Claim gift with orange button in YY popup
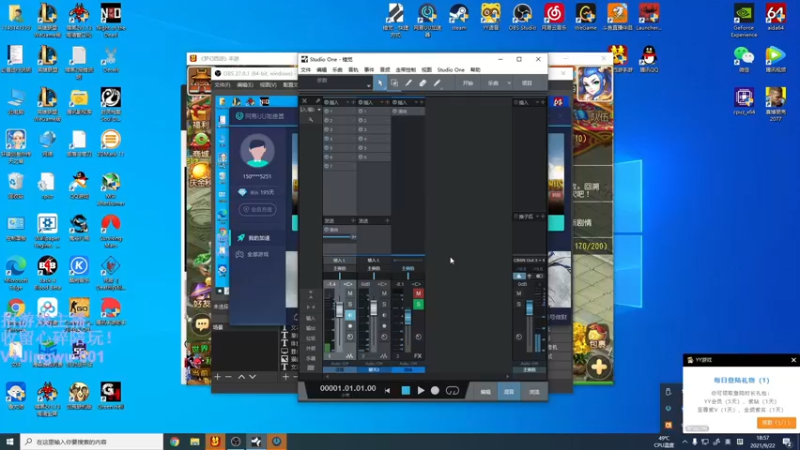800x450 pixels. pos(776,422)
